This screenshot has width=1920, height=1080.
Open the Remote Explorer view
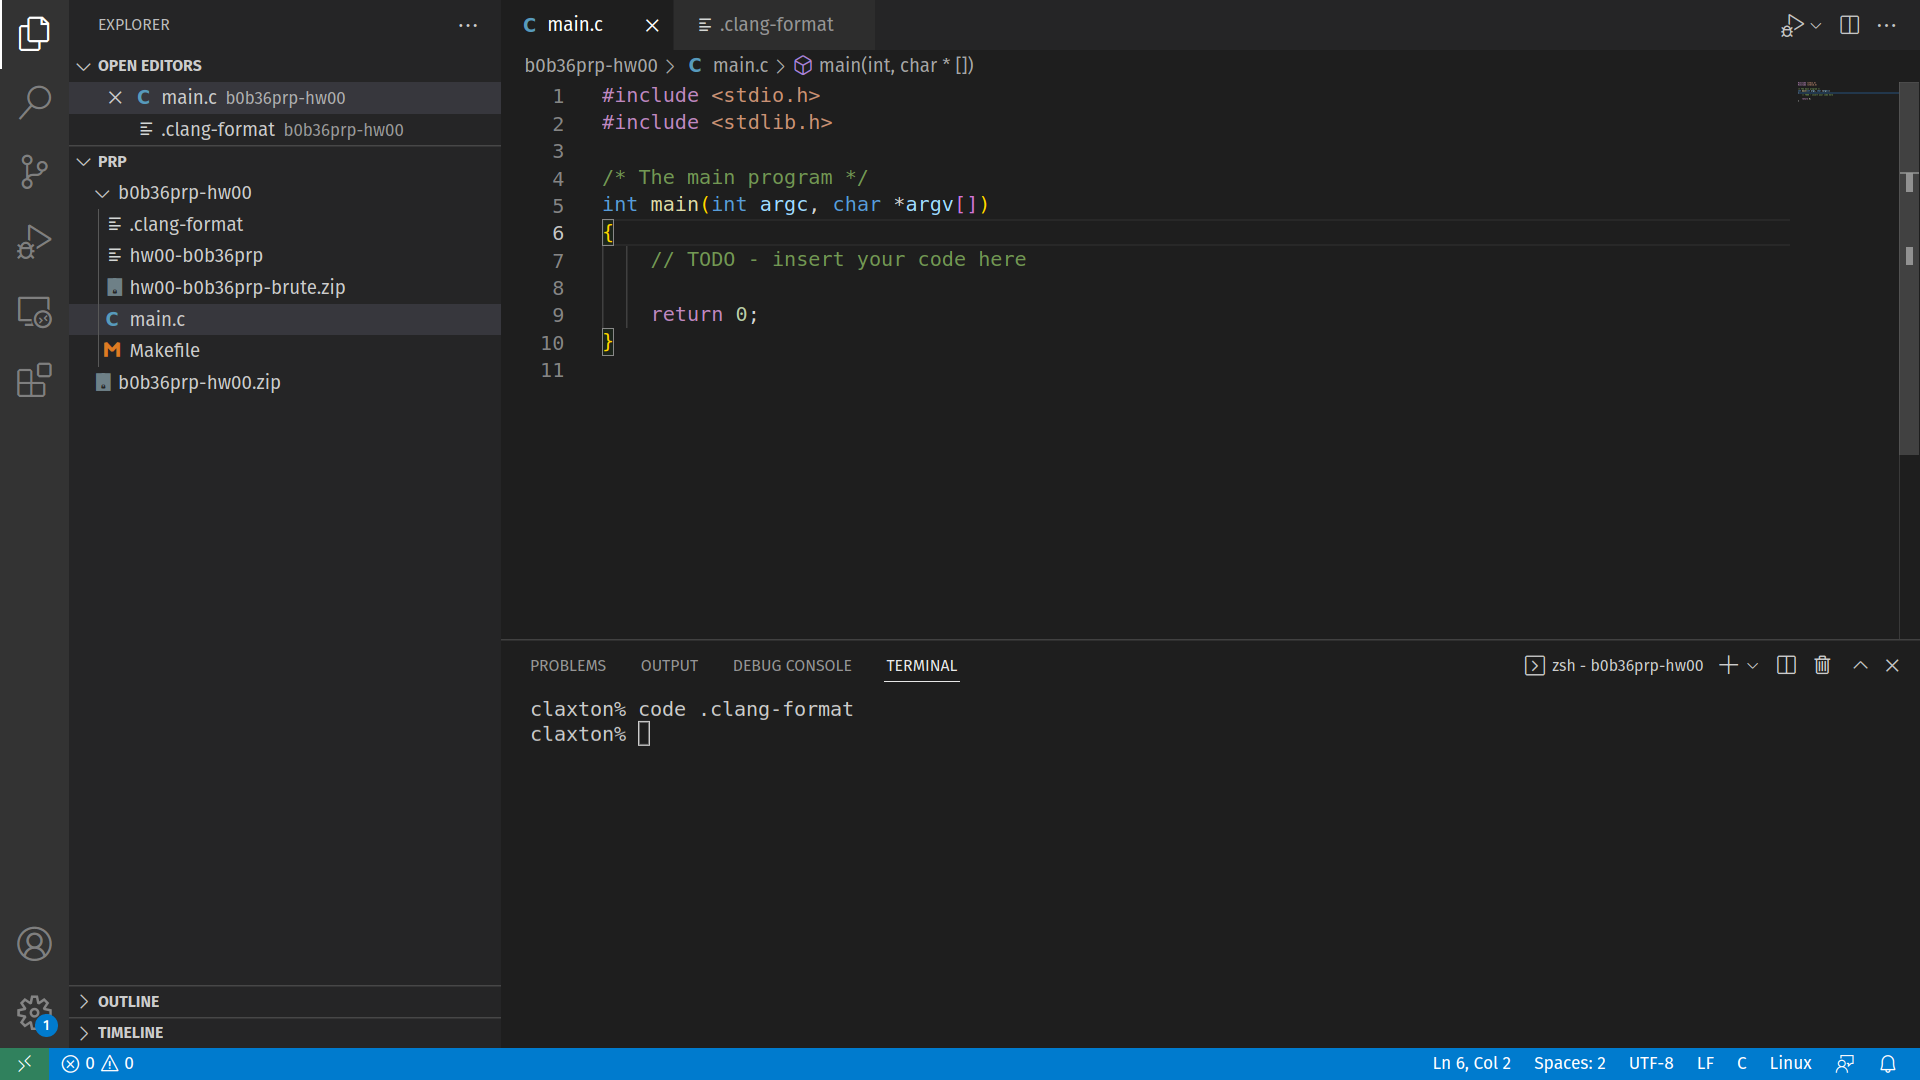(35, 312)
